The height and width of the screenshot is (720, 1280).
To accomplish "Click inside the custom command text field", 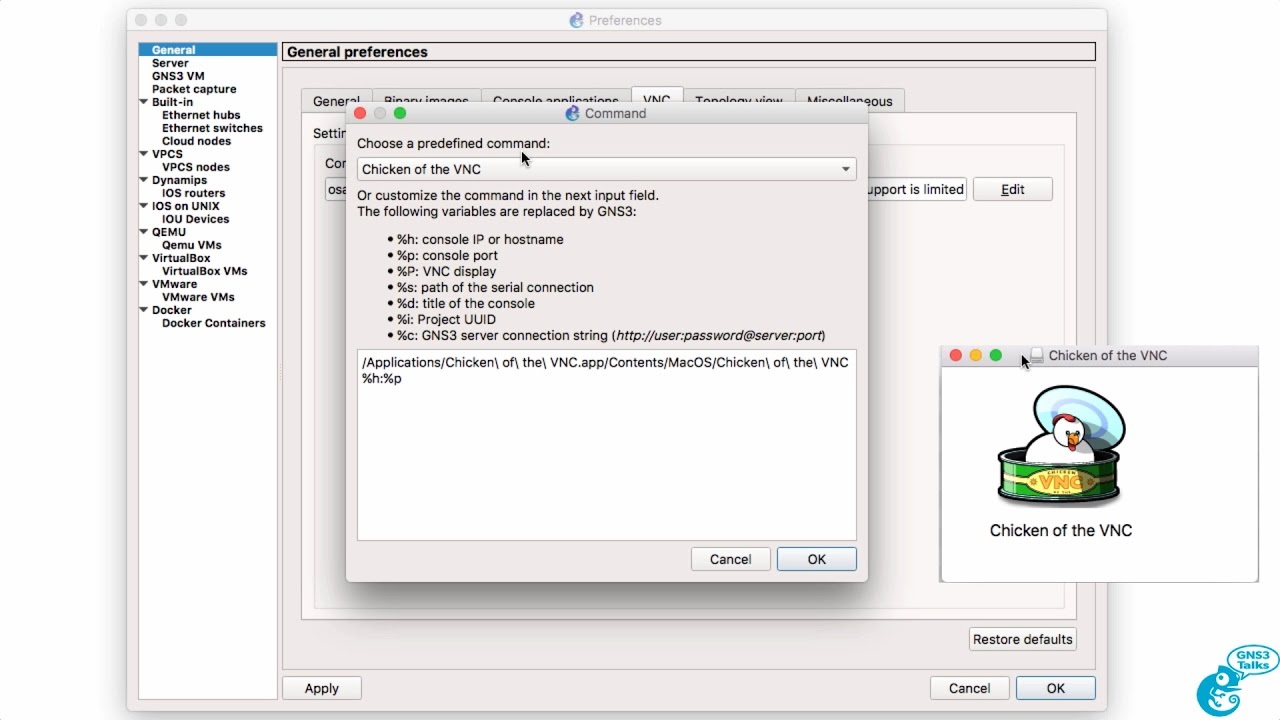I will click(606, 445).
